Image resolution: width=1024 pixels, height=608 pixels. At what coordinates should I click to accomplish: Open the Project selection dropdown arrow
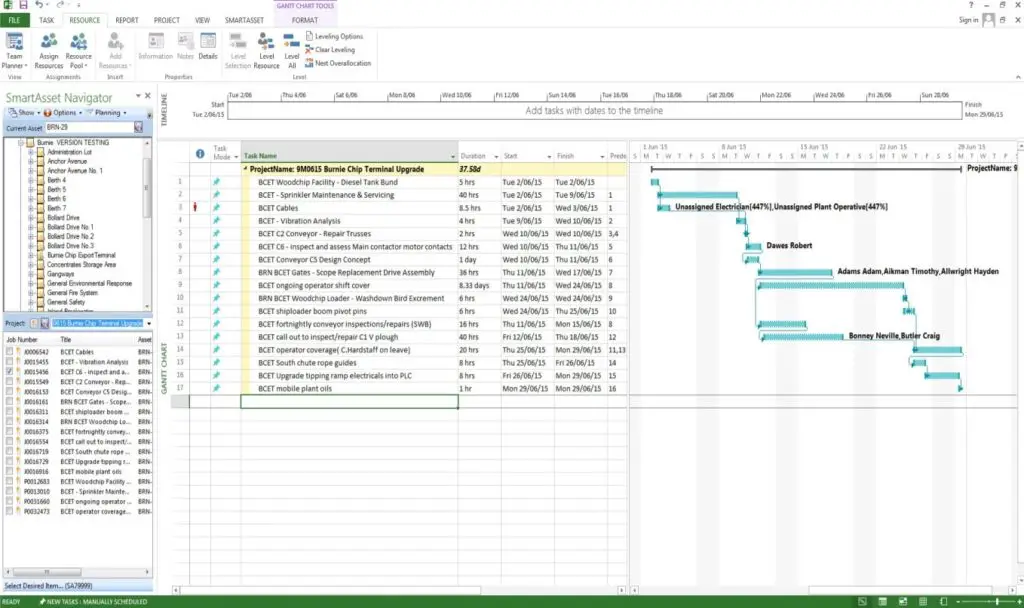(149, 323)
